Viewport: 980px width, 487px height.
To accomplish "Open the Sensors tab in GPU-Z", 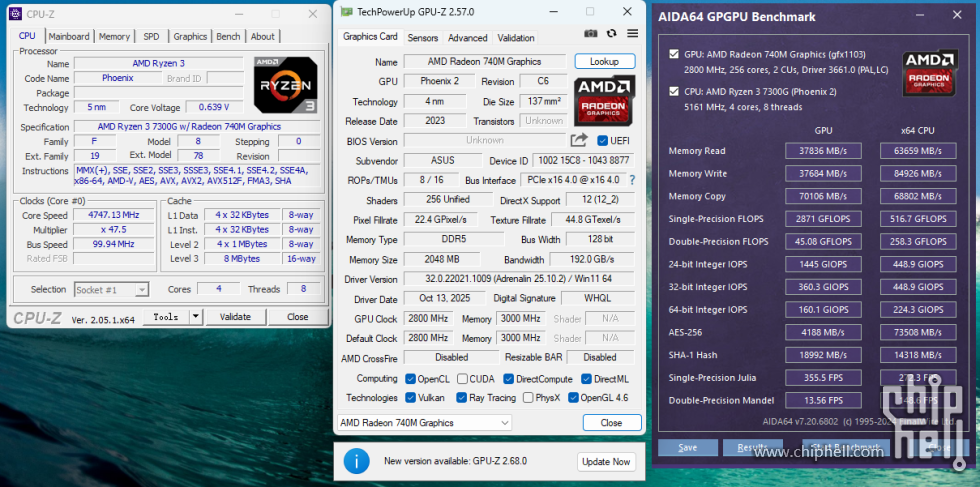I will [x=423, y=38].
